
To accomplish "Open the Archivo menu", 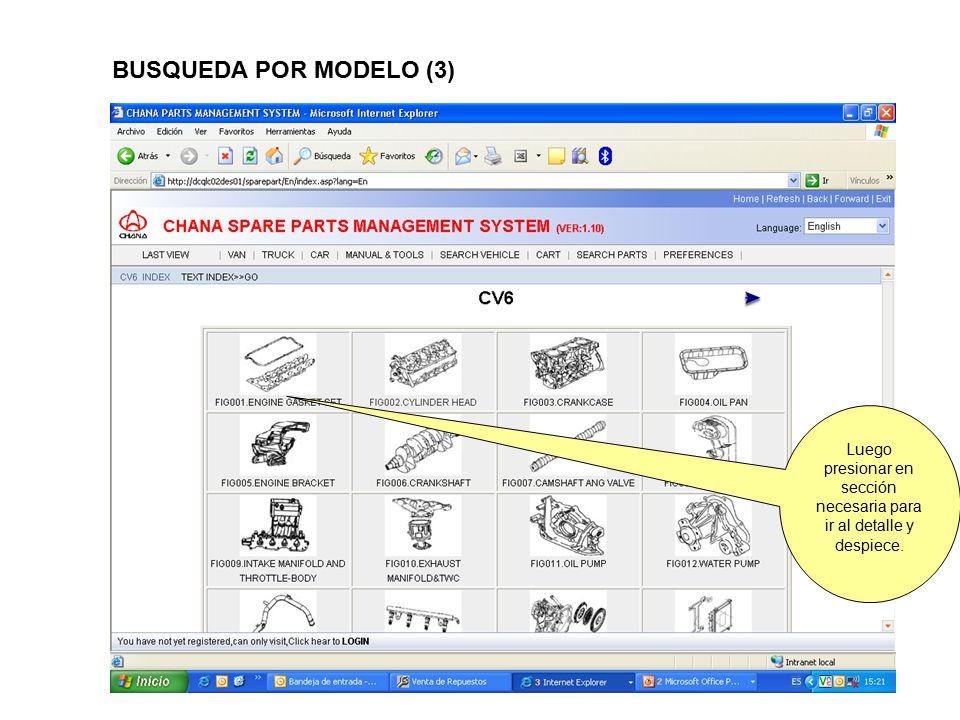I will [131, 132].
